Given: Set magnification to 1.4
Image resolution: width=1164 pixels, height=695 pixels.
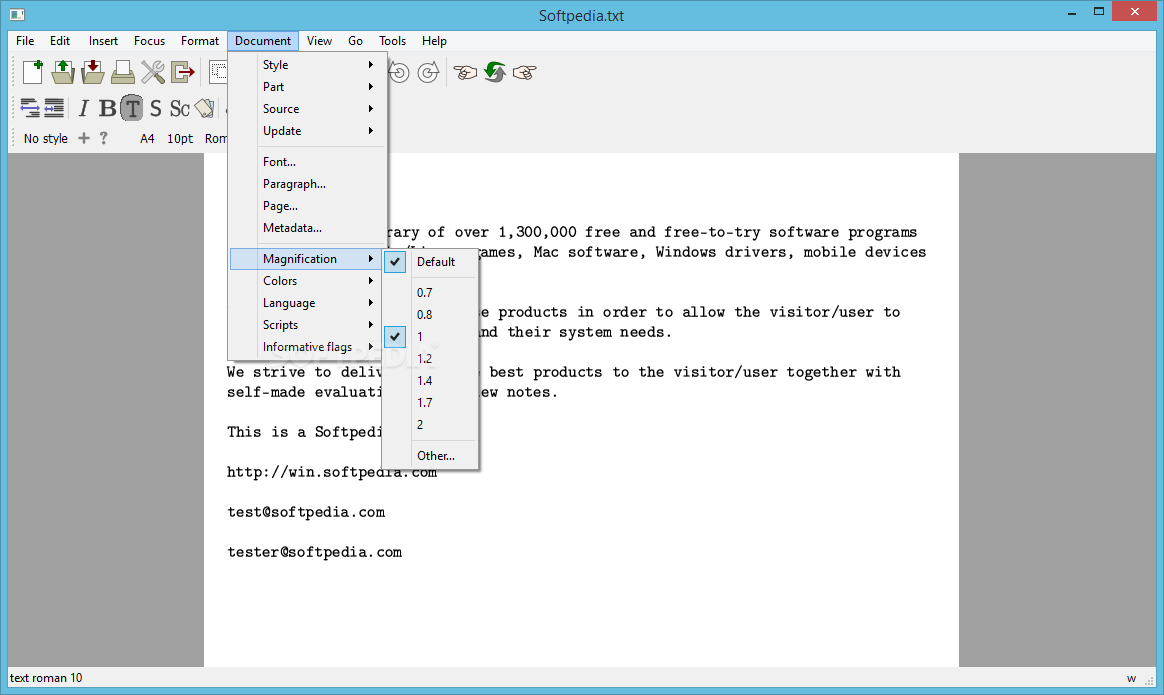Looking at the screenshot, I should 431,381.
